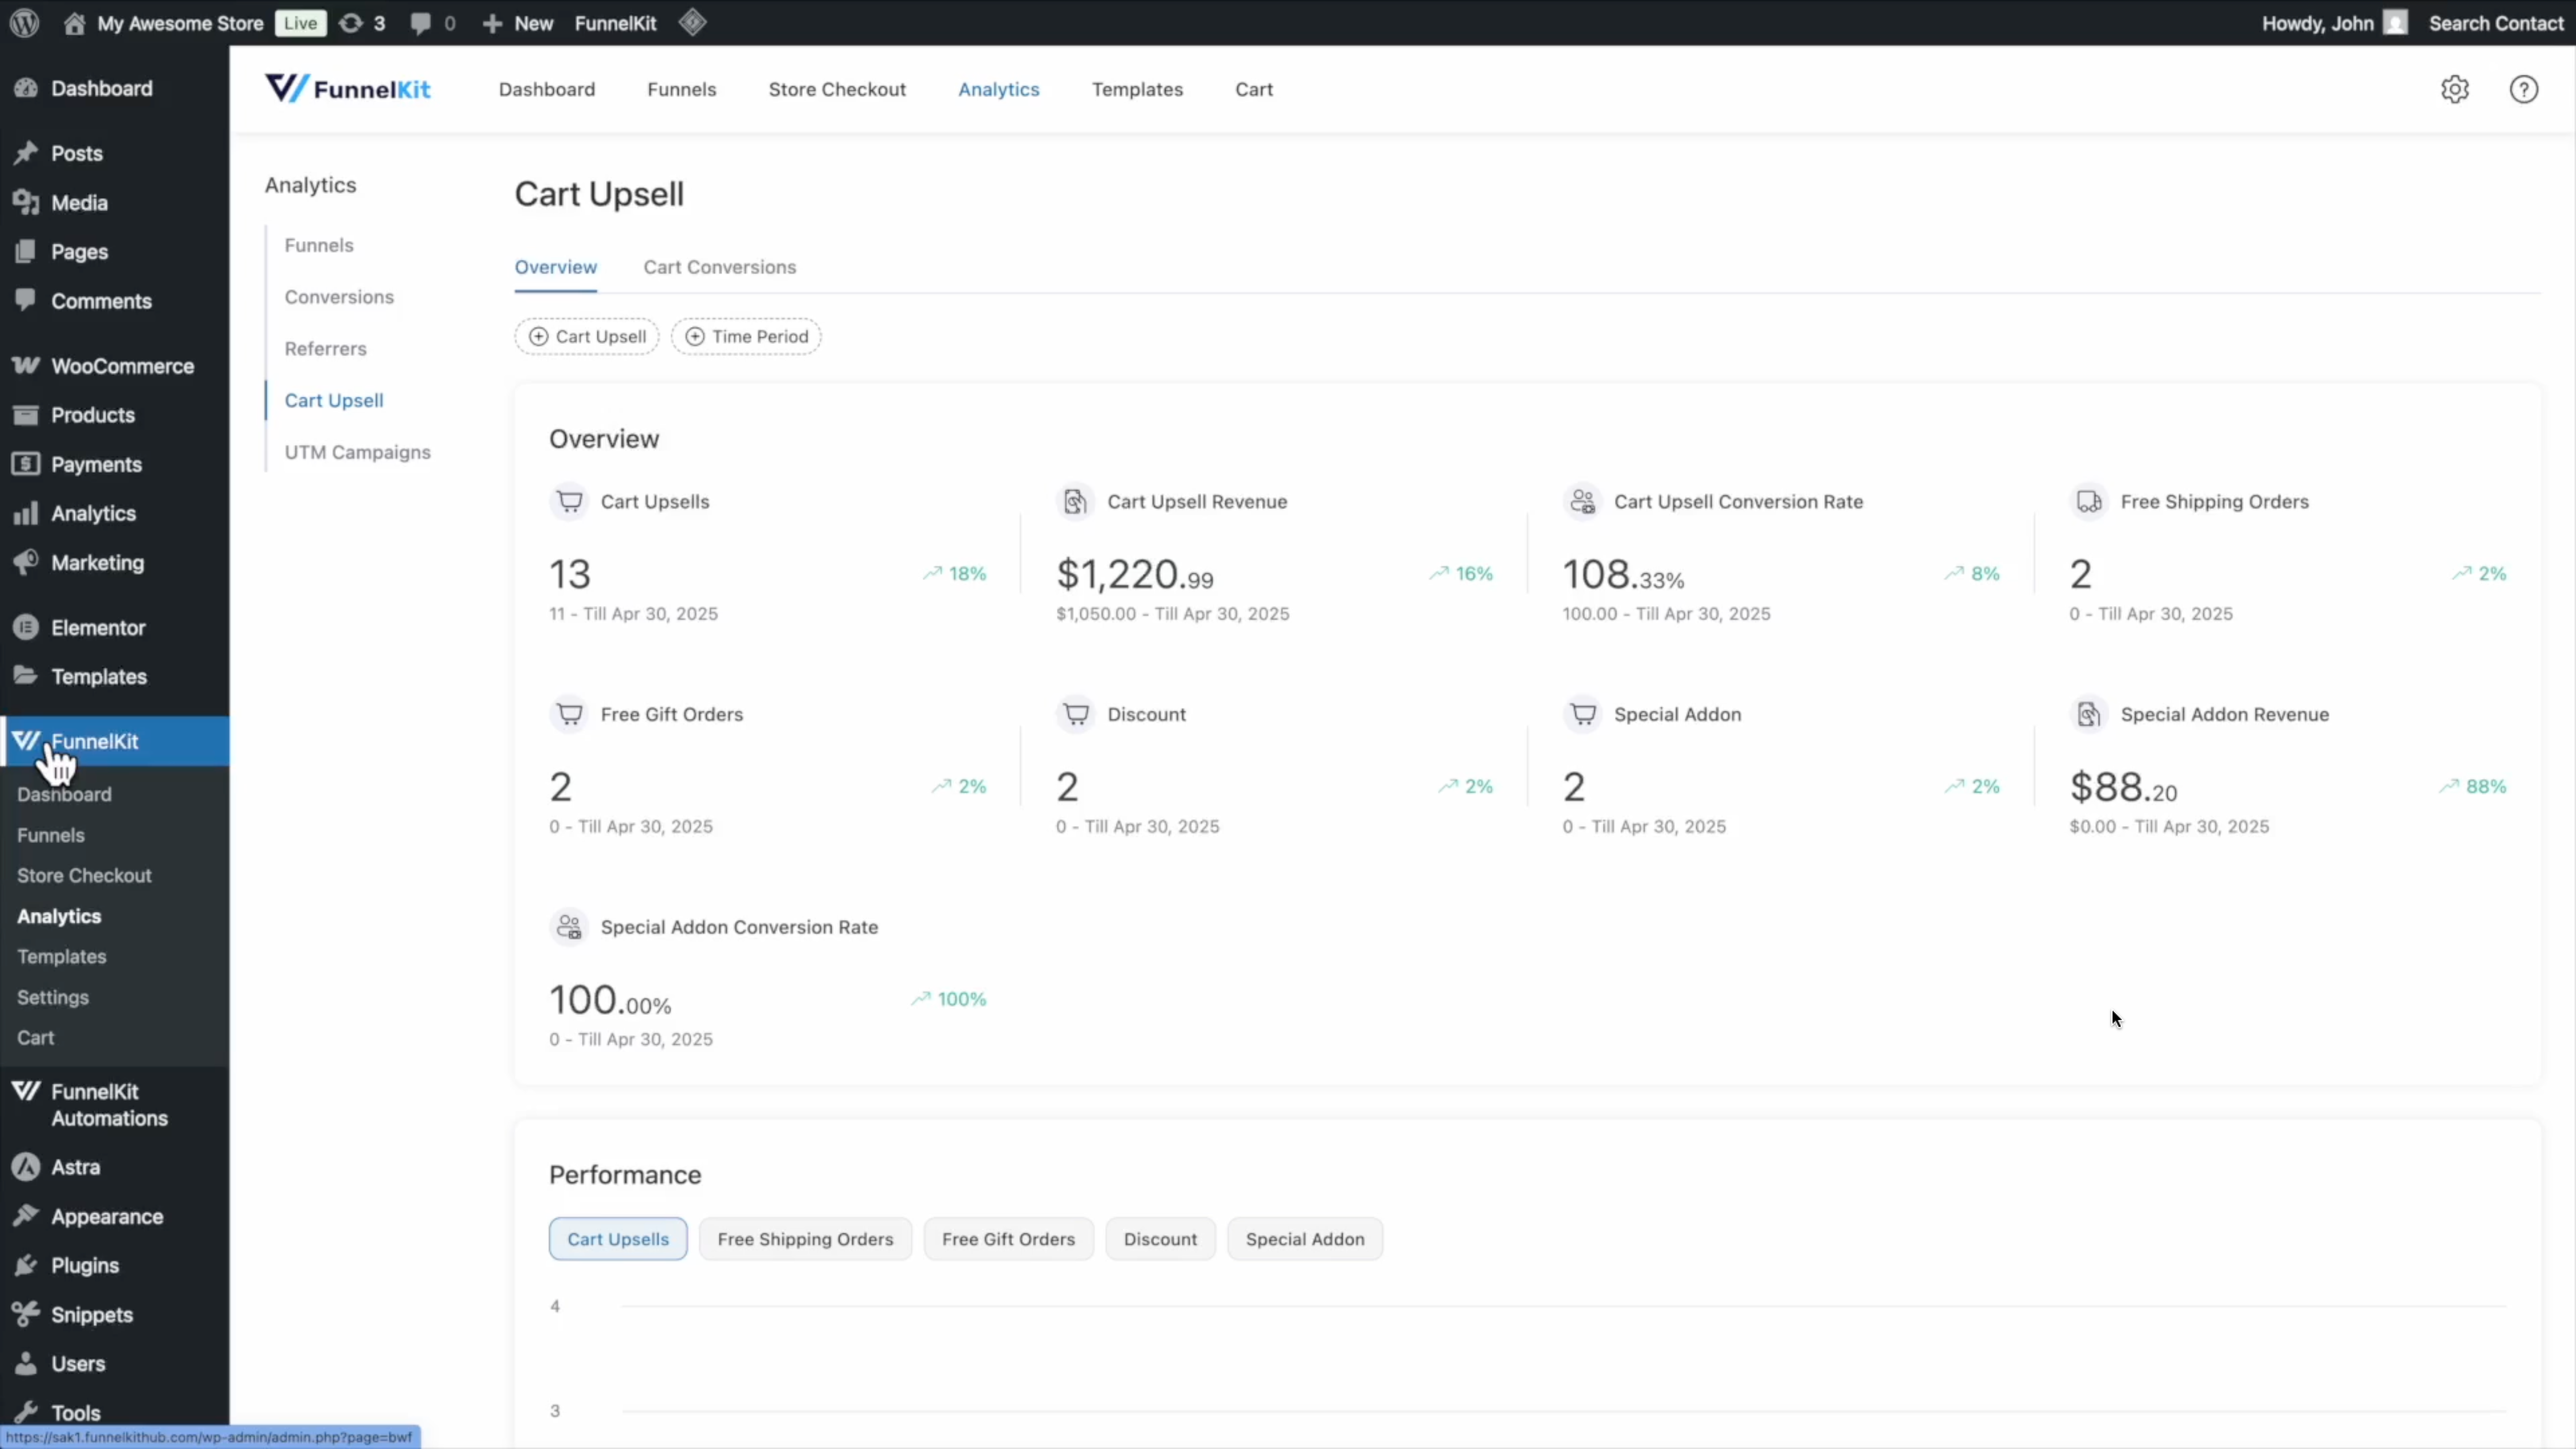This screenshot has width=2576, height=1449.
Task: Click the Special Addon Conversion Rate icon
Action: coord(569,927)
